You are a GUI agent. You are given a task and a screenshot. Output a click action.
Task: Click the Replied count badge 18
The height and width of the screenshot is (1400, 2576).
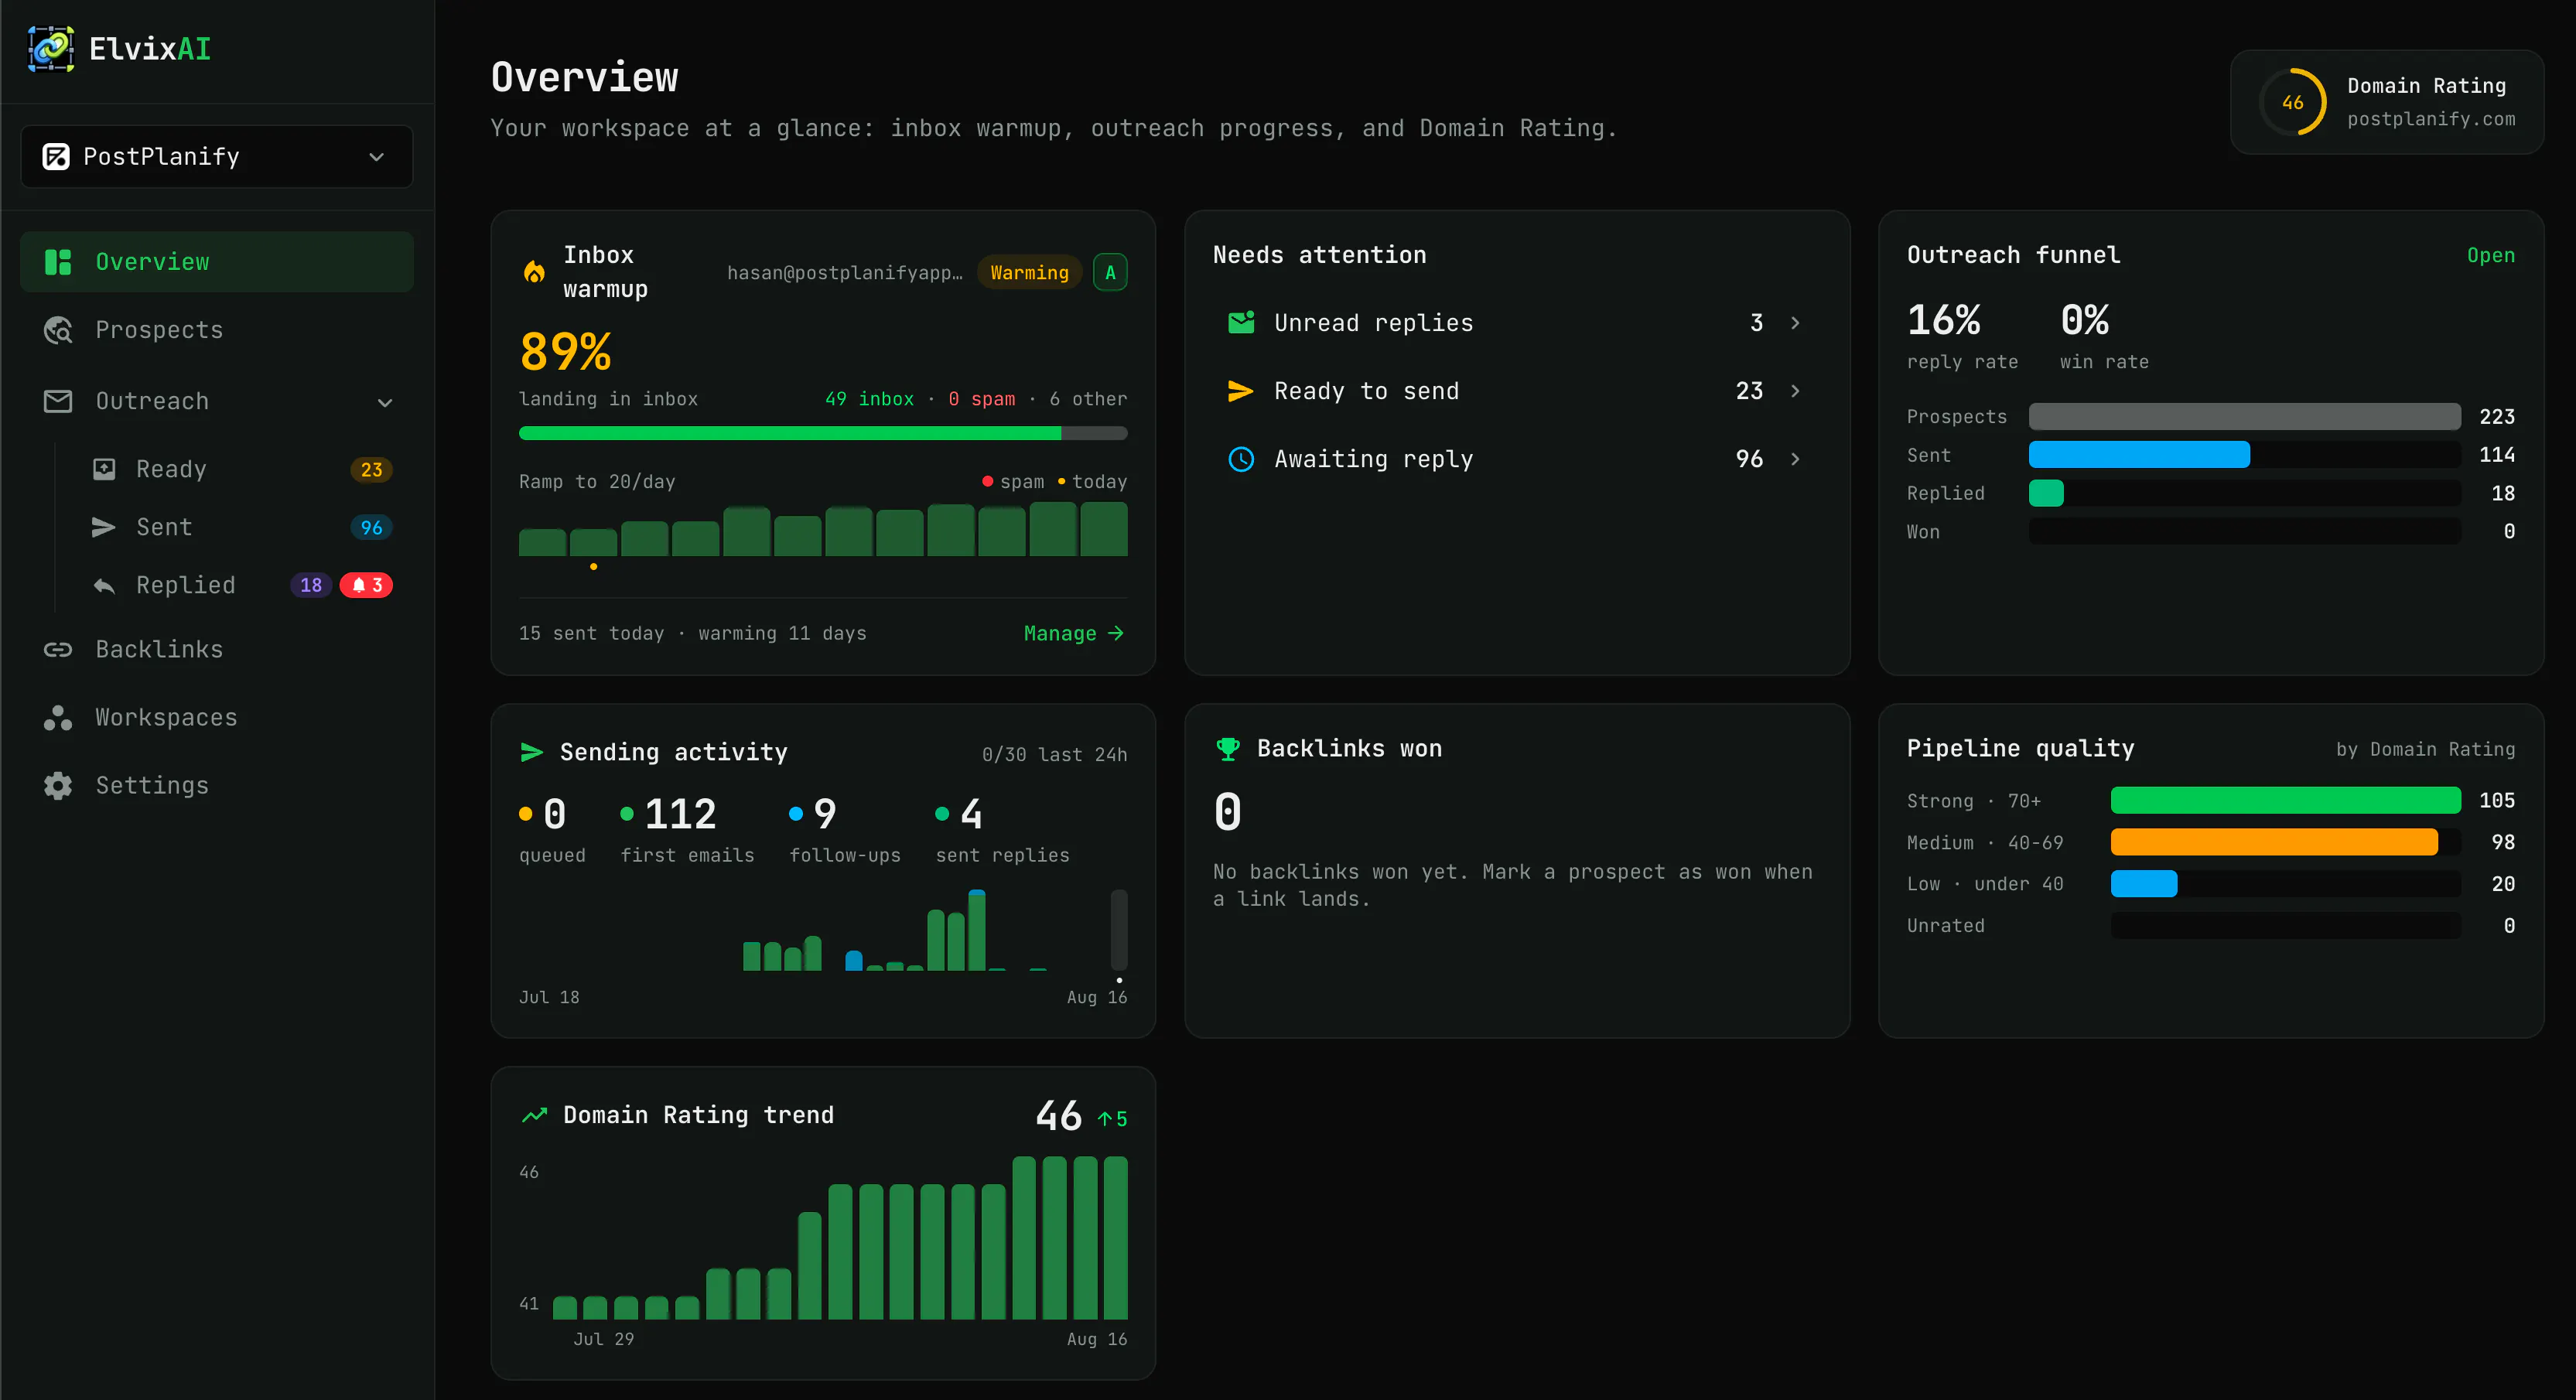coord(311,585)
